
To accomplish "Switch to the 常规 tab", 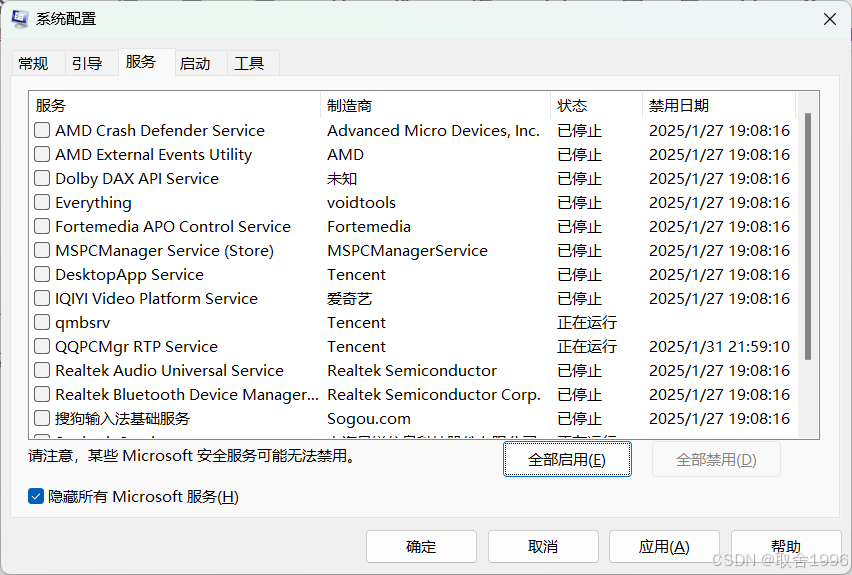I will [x=33, y=64].
